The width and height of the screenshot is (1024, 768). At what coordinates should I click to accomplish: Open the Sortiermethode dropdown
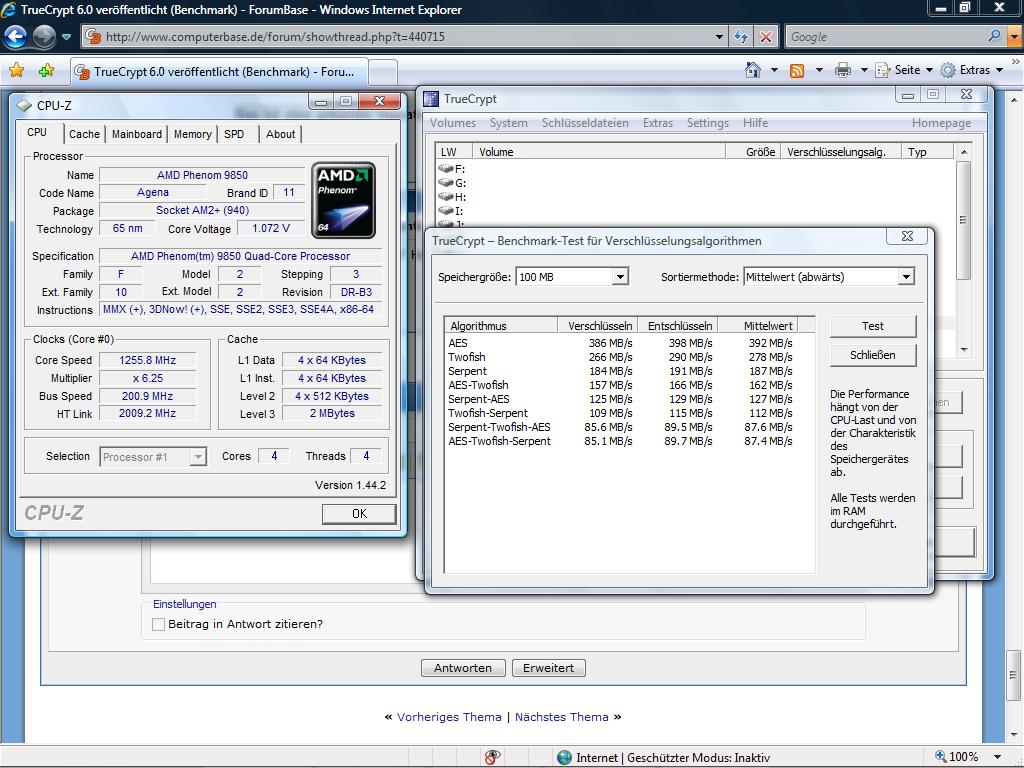[906, 277]
